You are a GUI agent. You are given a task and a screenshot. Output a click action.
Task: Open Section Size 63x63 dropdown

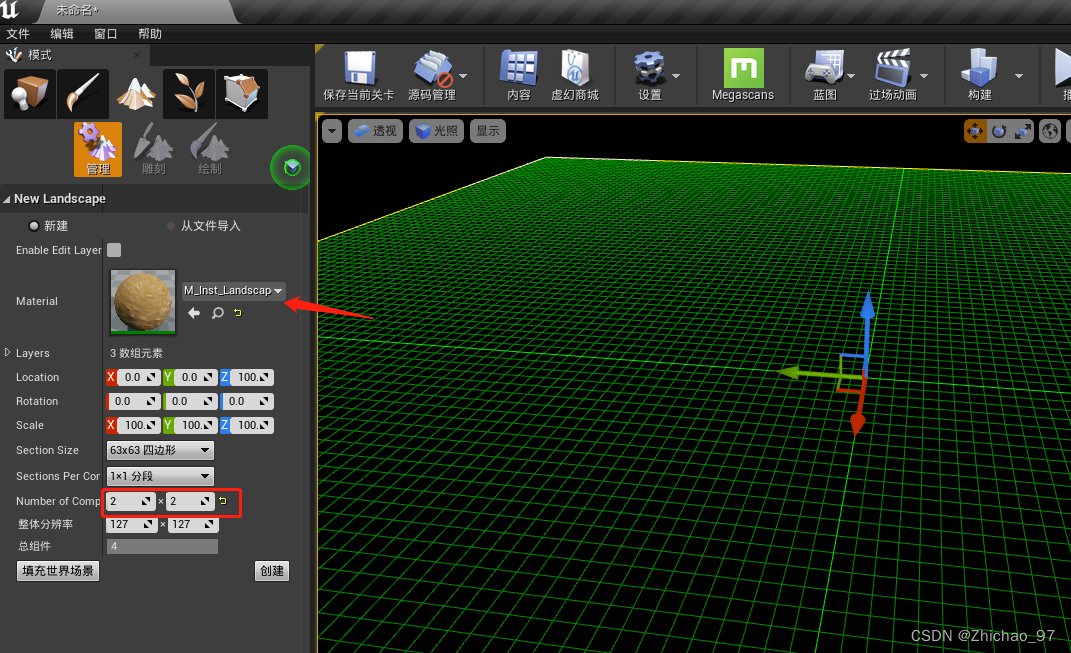click(161, 450)
